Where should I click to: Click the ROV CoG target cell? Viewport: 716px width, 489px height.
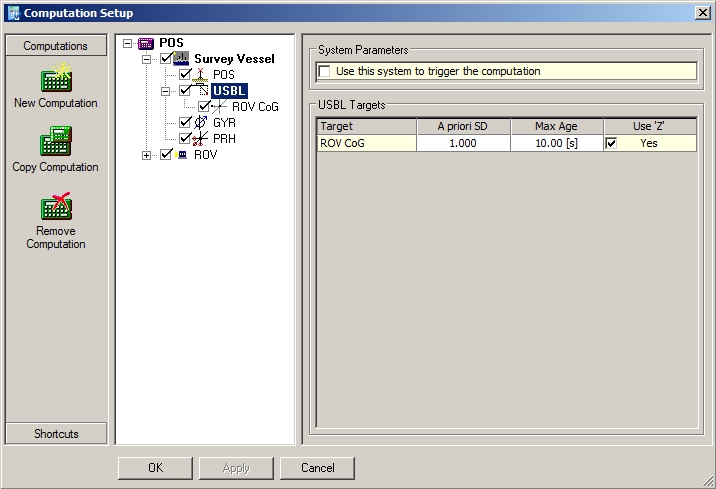click(x=367, y=143)
